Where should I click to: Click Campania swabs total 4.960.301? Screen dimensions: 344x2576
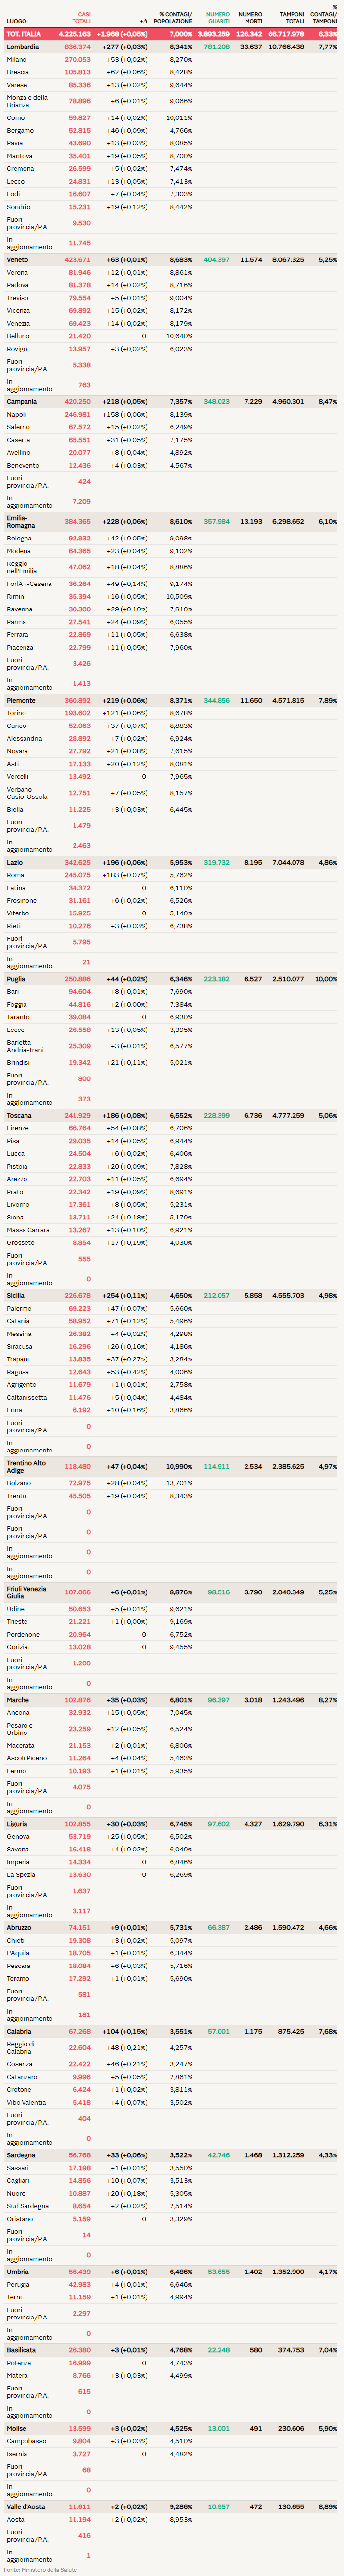click(x=288, y=402)
